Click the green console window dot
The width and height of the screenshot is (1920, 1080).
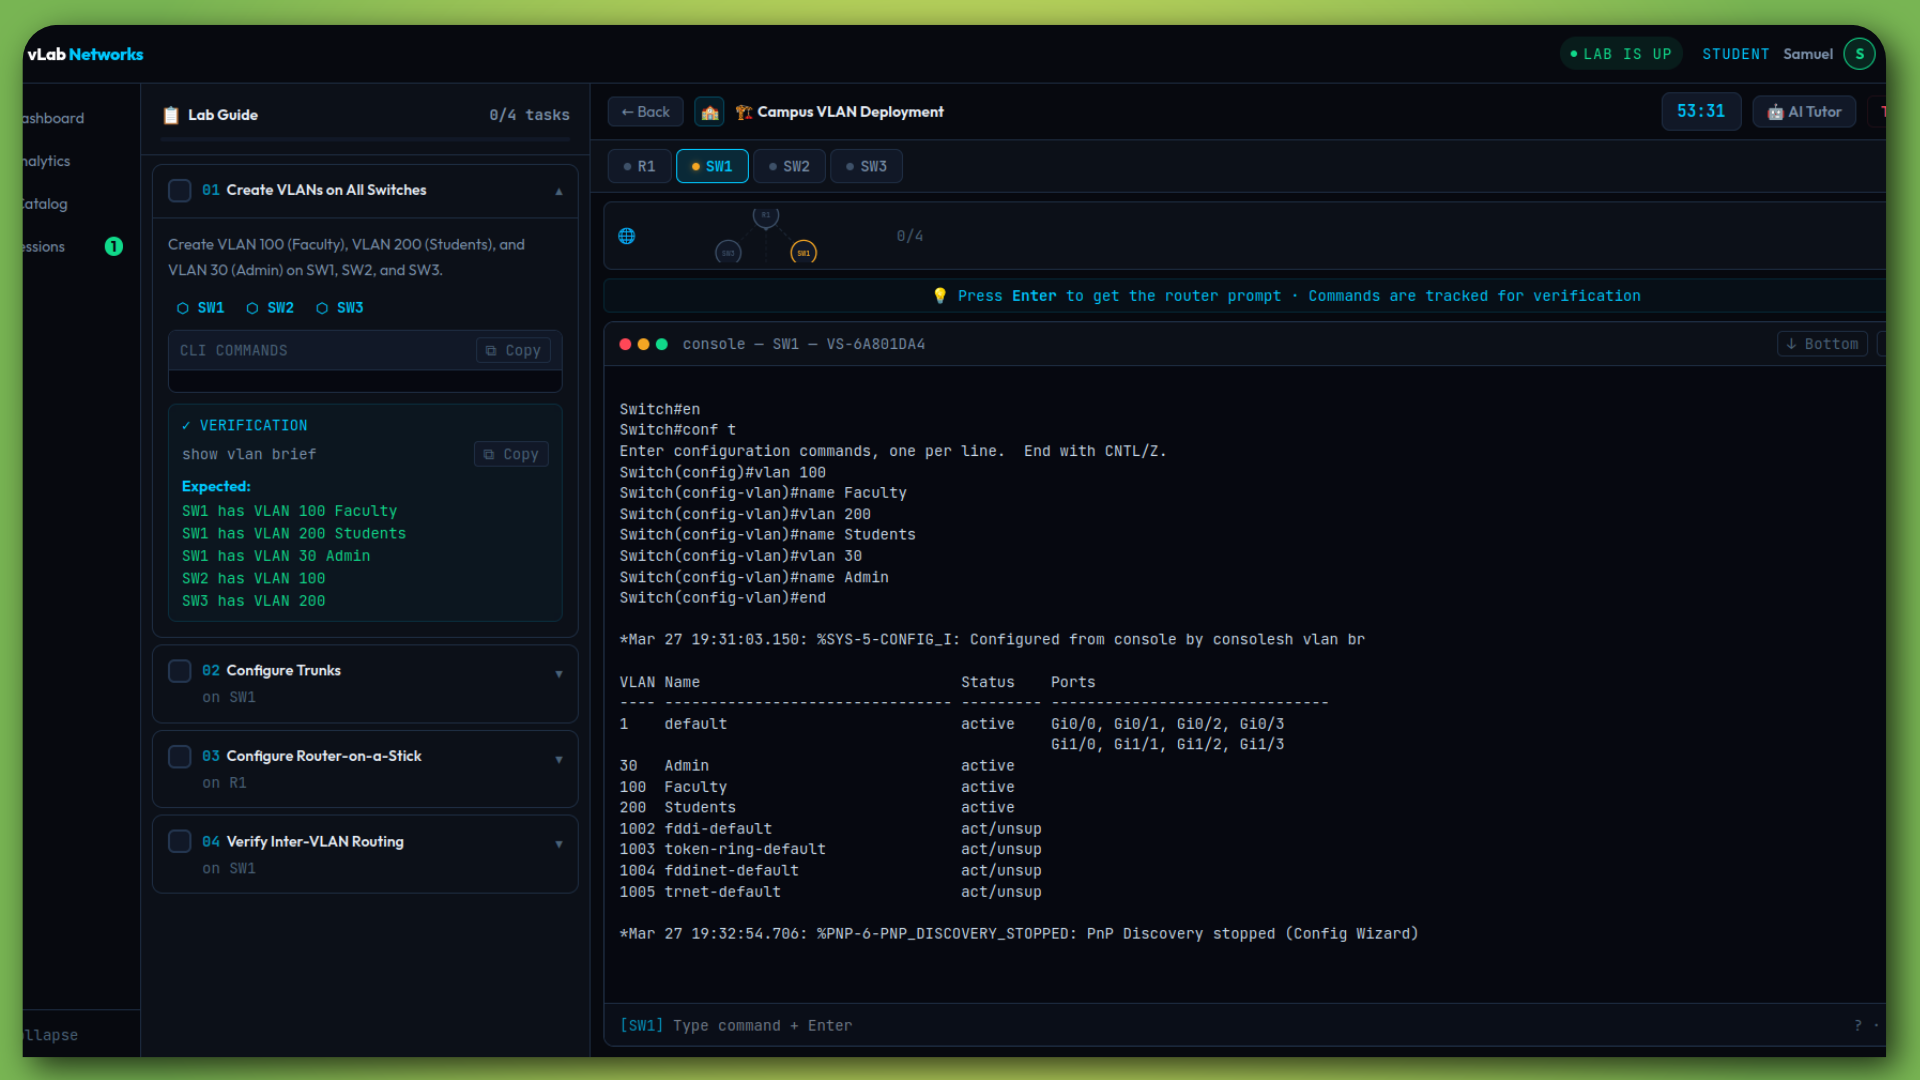click(x=662, y=344)
